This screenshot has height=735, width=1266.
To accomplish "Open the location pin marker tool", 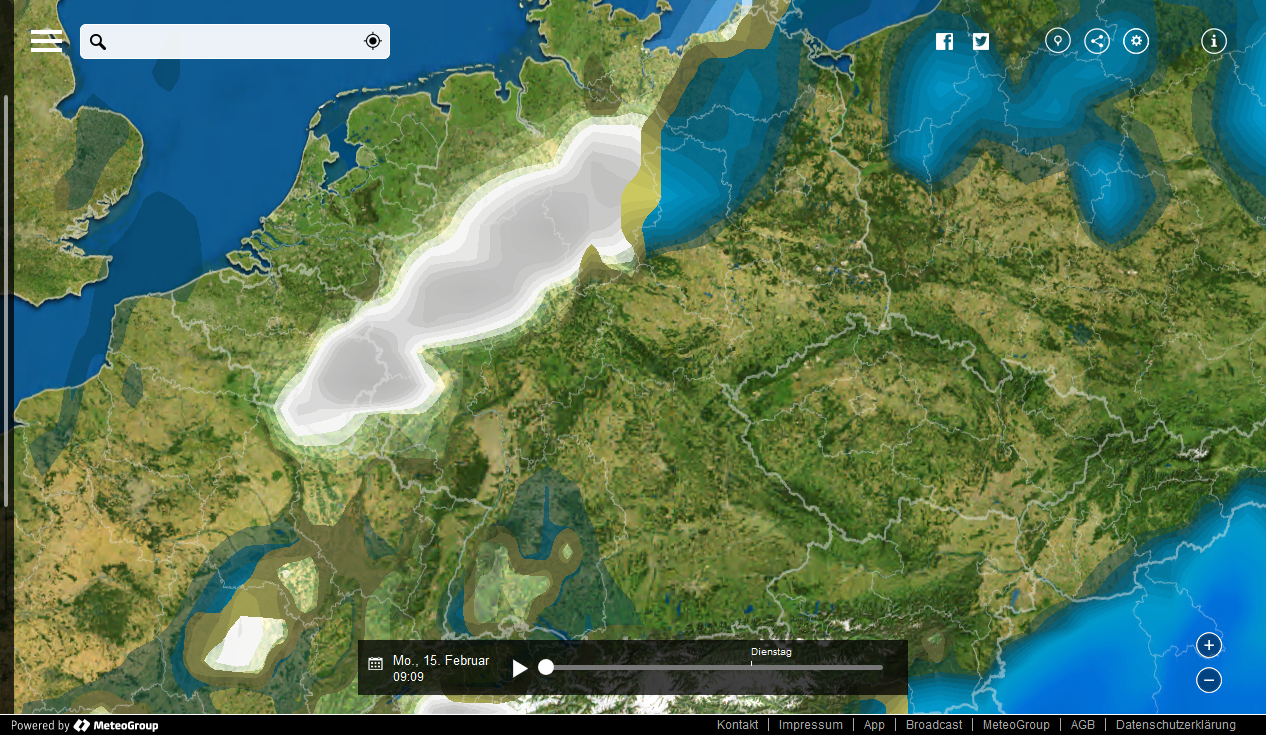I will 1058,41.
